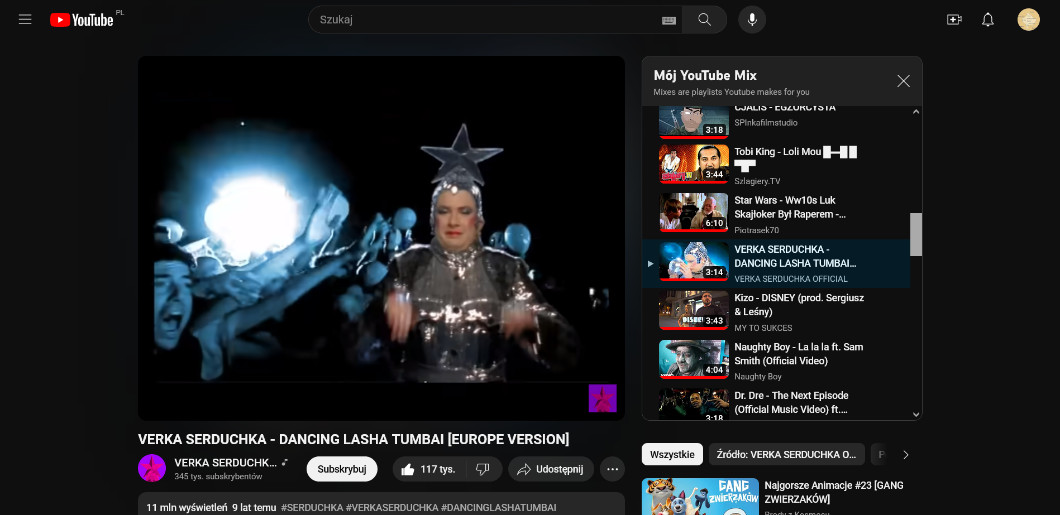Image resolution: width=1060 pixels, height=515 pixels.
Task: Select the Źródło: VERKA SERDUCHKA chip
Action: [x=786, y=454]
